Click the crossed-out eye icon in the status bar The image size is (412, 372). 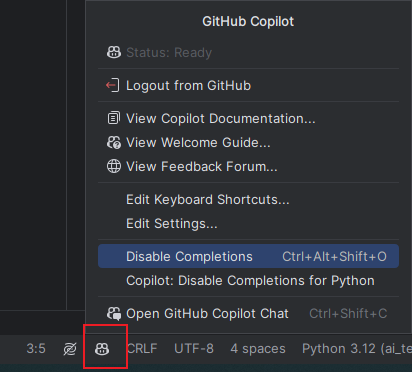coord(70,349)
